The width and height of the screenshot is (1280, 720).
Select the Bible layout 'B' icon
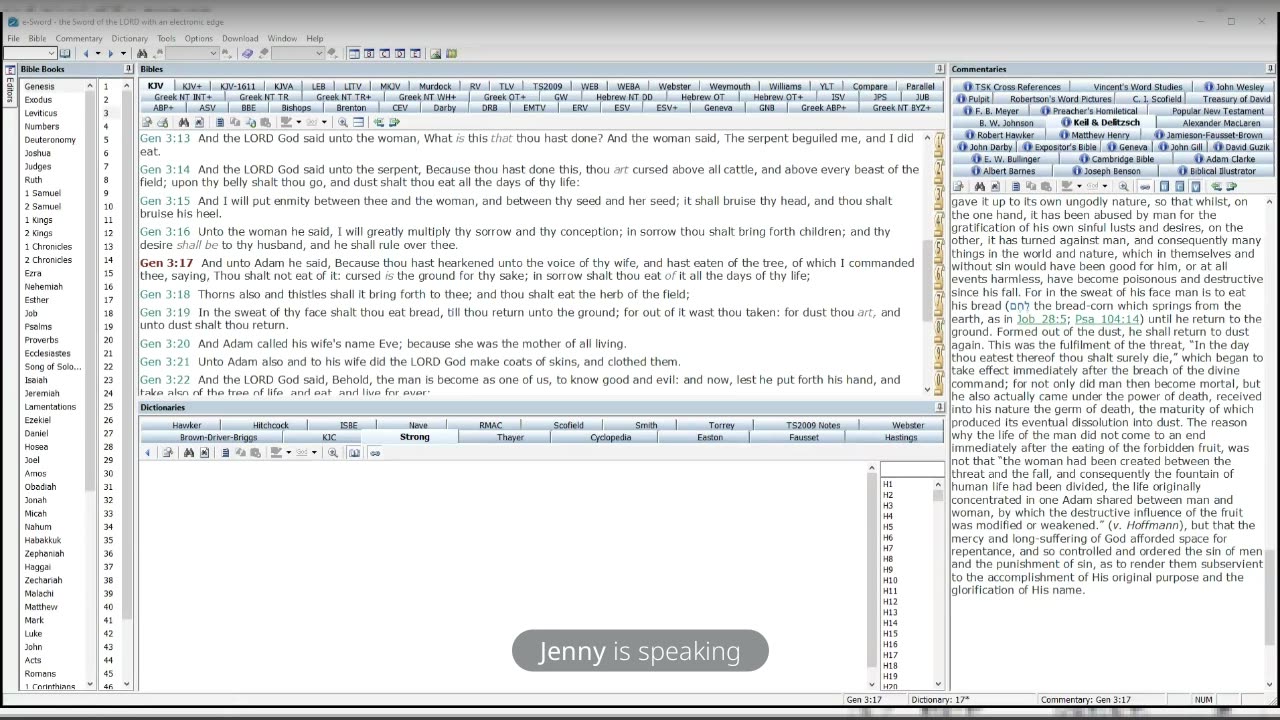point(369,53)
